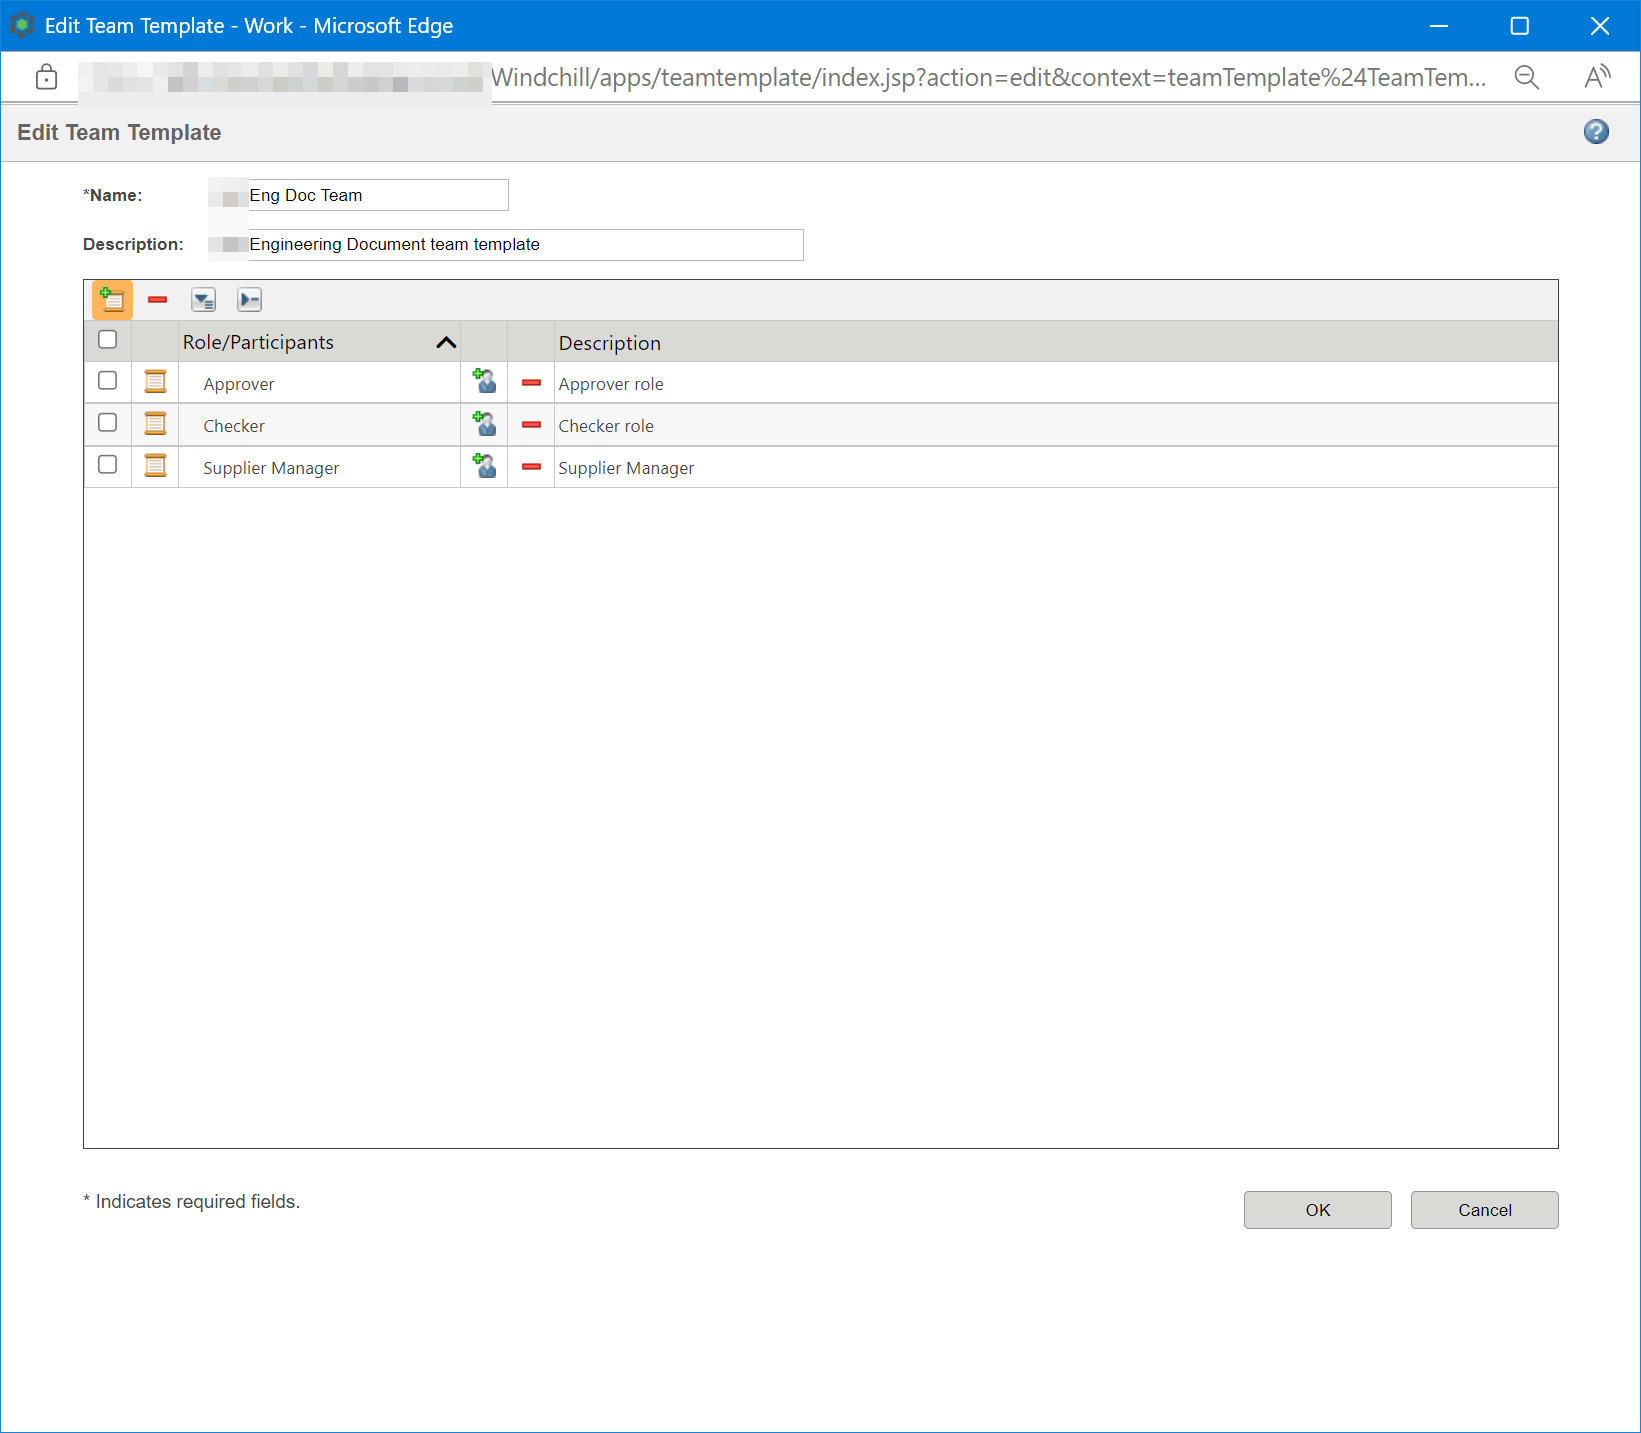The height and width of the screenshot is (1433, 1641).
Task: Check the select-all checkbox in the table header
Action: 107,340
